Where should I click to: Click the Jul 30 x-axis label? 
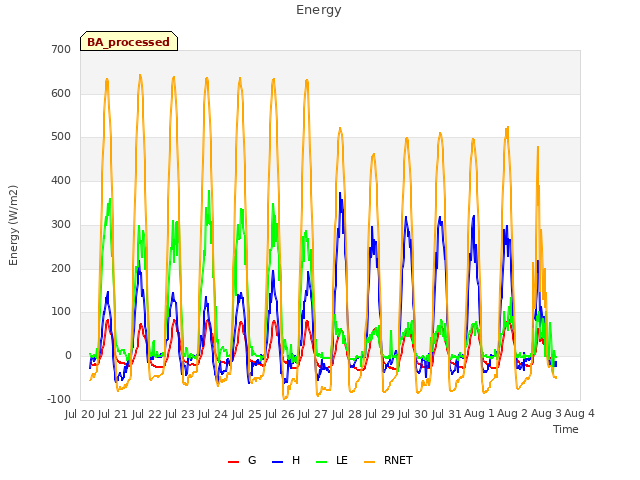tap(413, 414)
